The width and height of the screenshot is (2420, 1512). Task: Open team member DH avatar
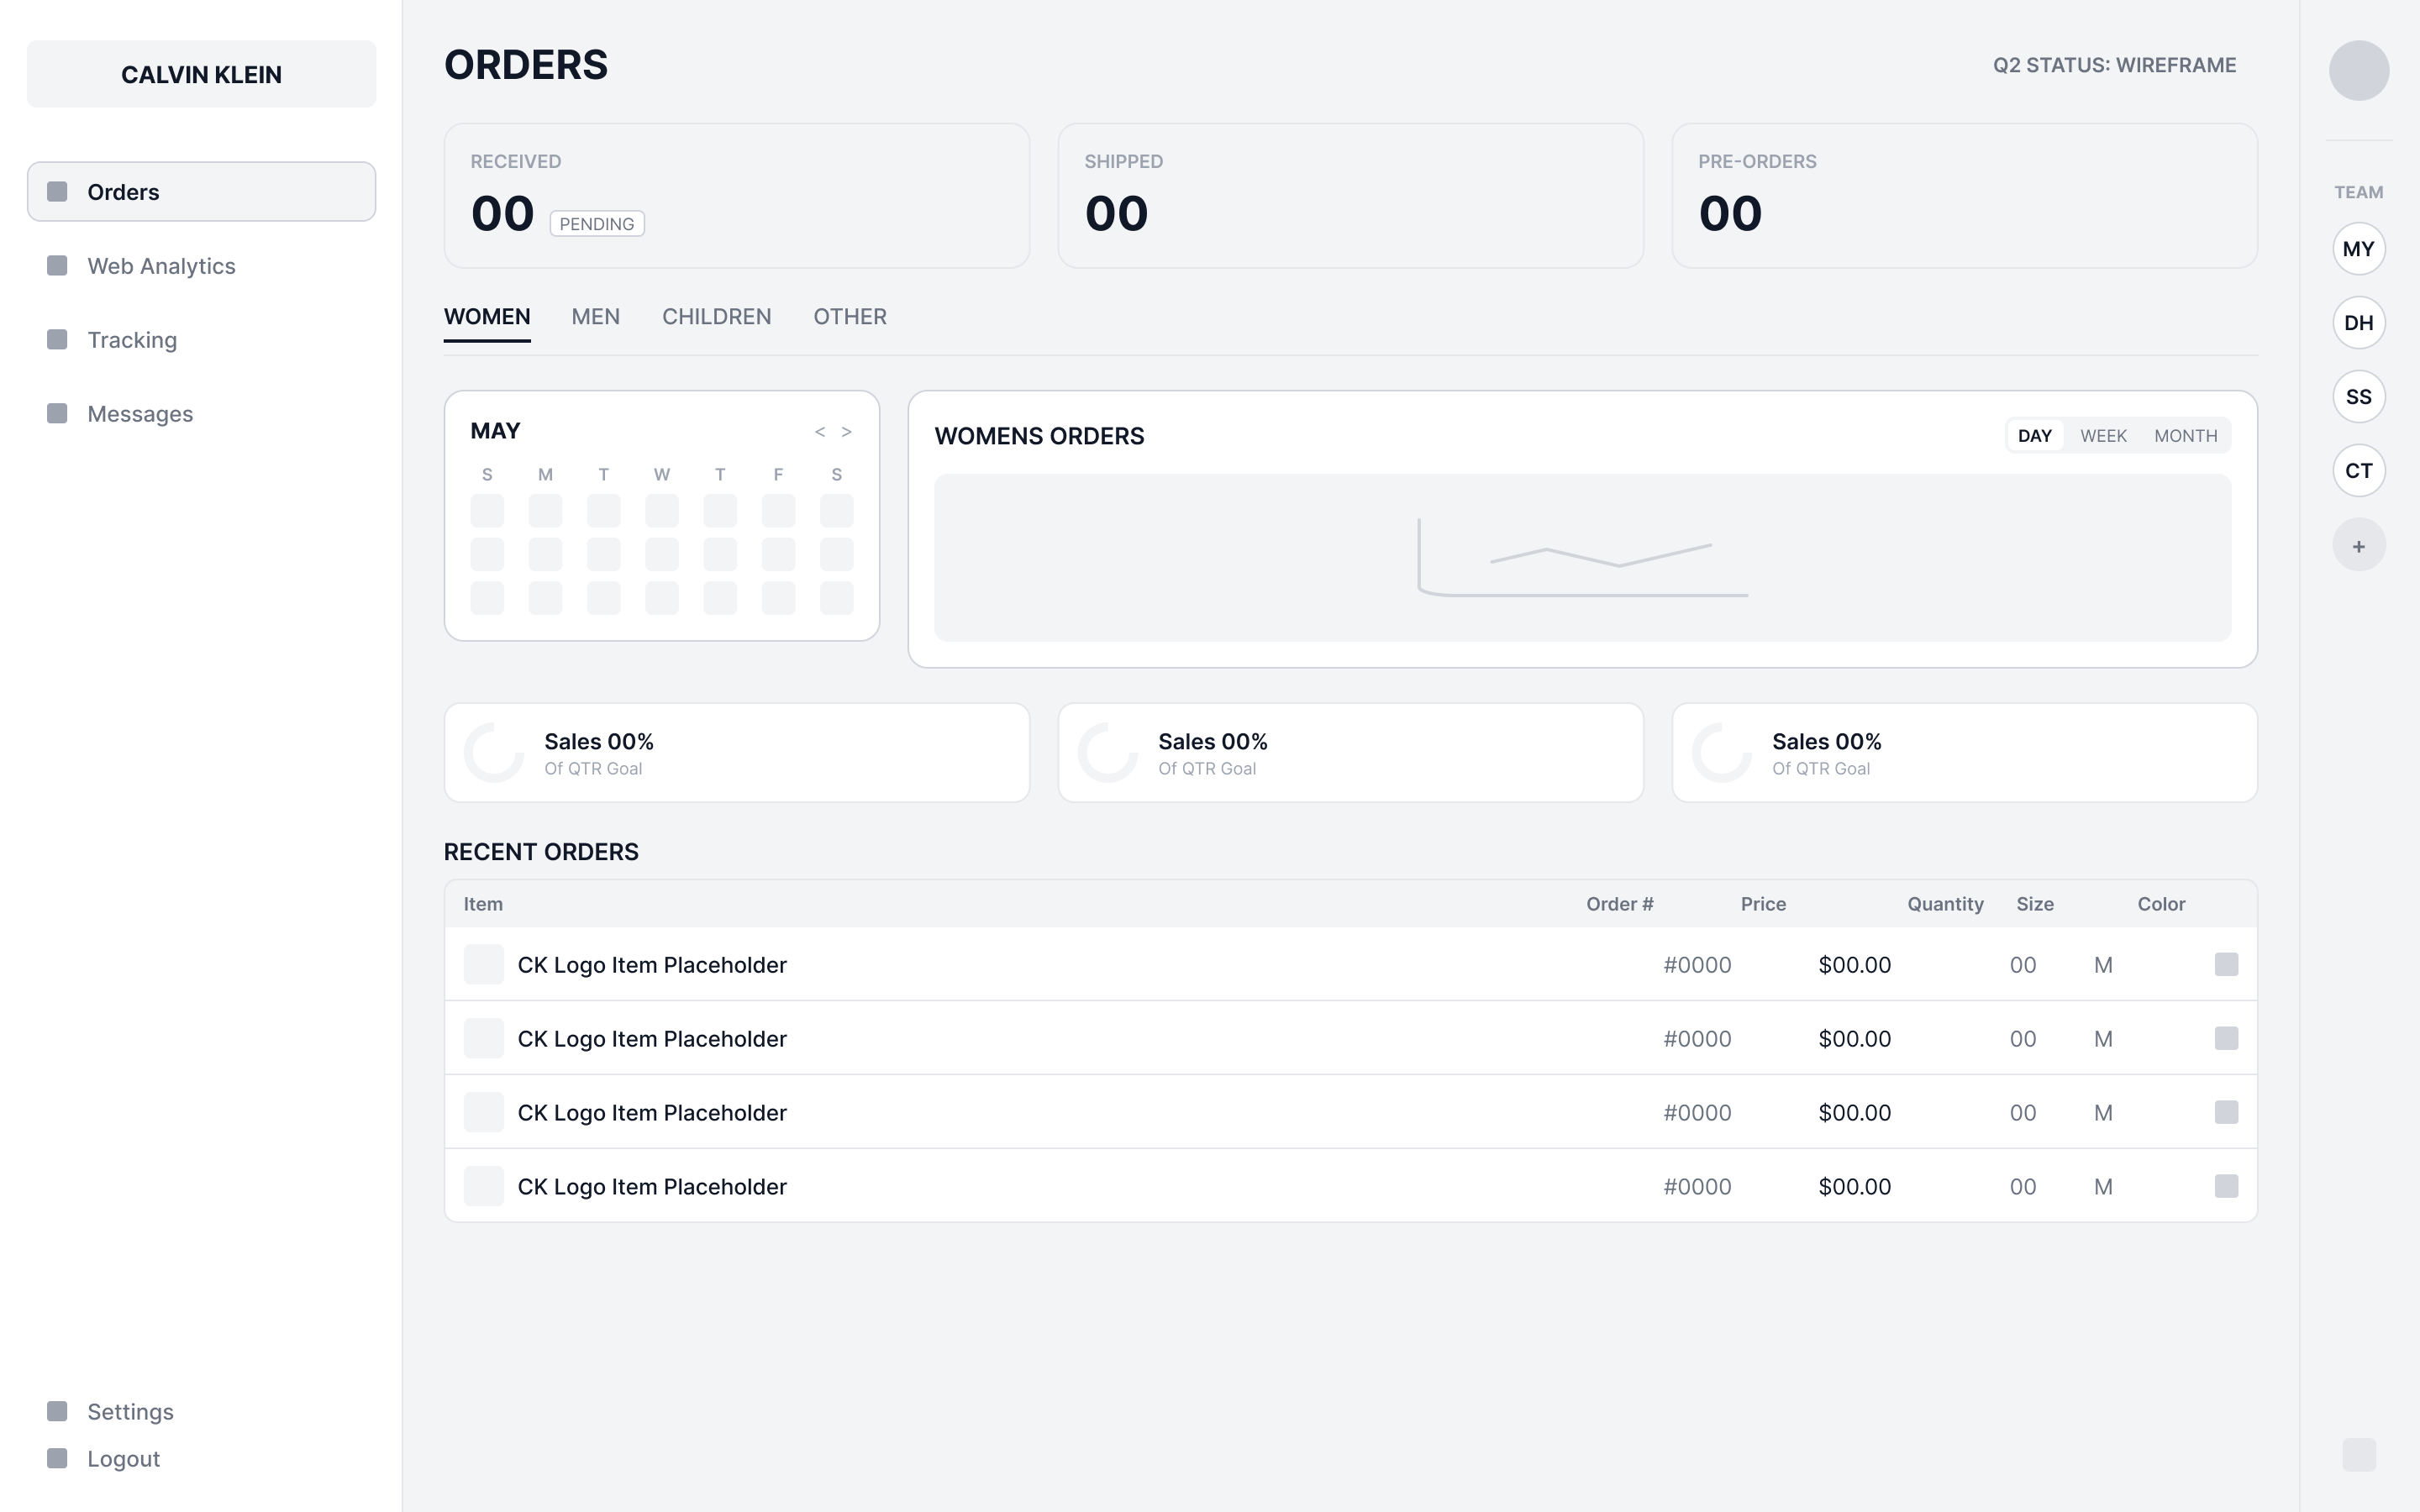click(2359, 323)
